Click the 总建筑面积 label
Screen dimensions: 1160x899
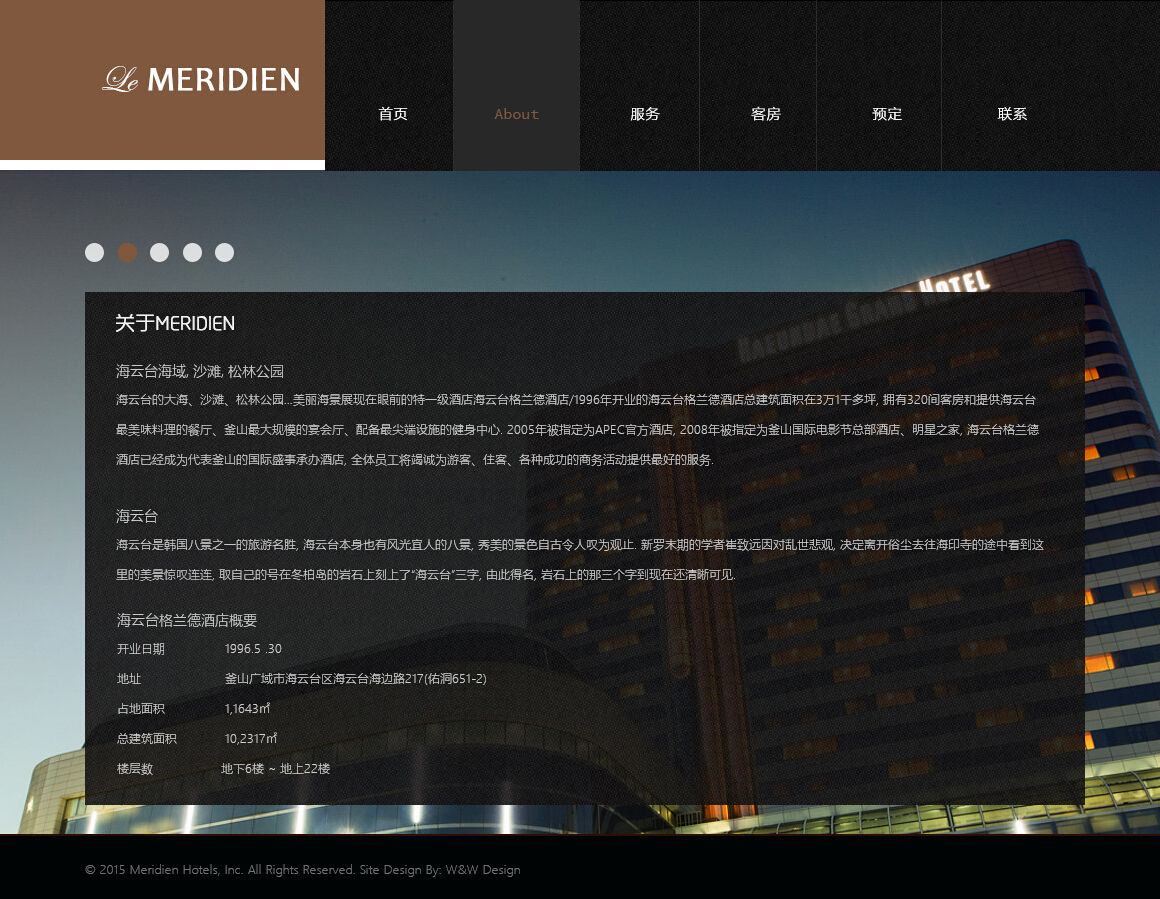(x=146, y=738)
